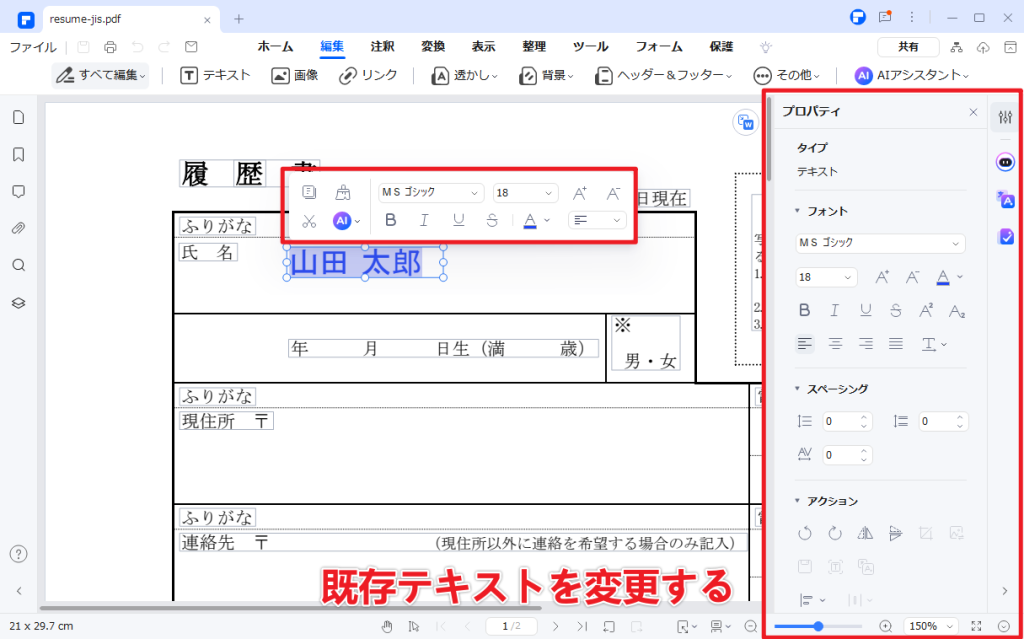
Task: Click the 共有 share button
Action: [x=908, y=47]
